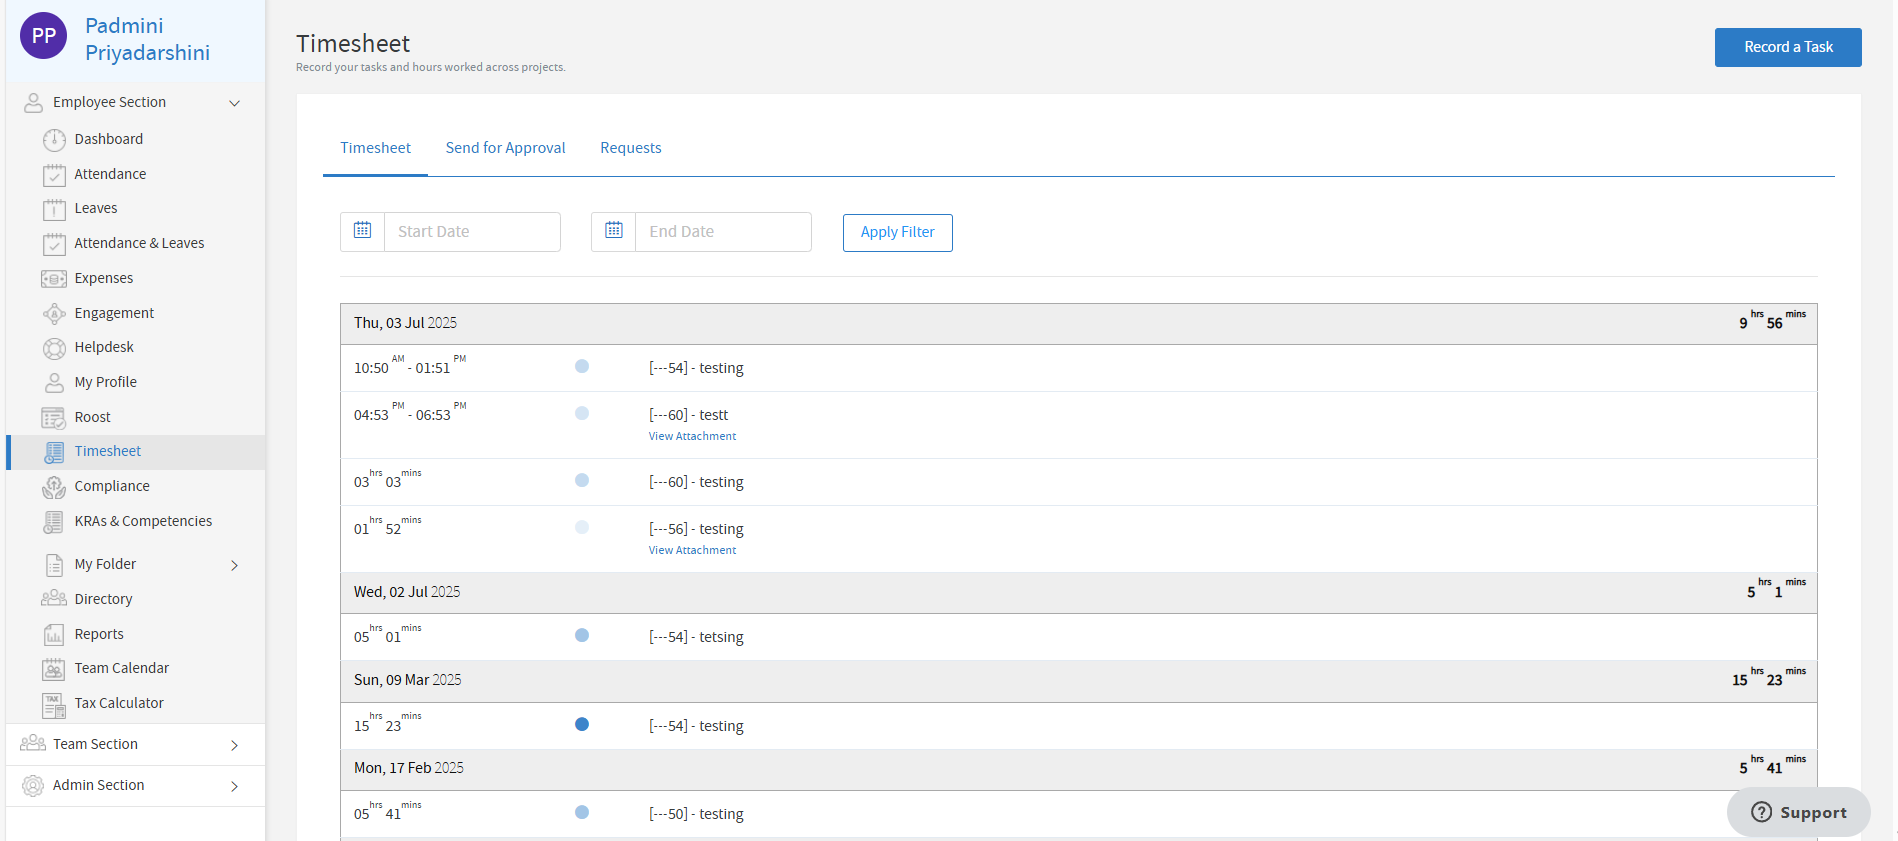Open the Helpdesk lifebuoy icon
This screenshot has width=1898, height=841.
[x=54, y=348]
